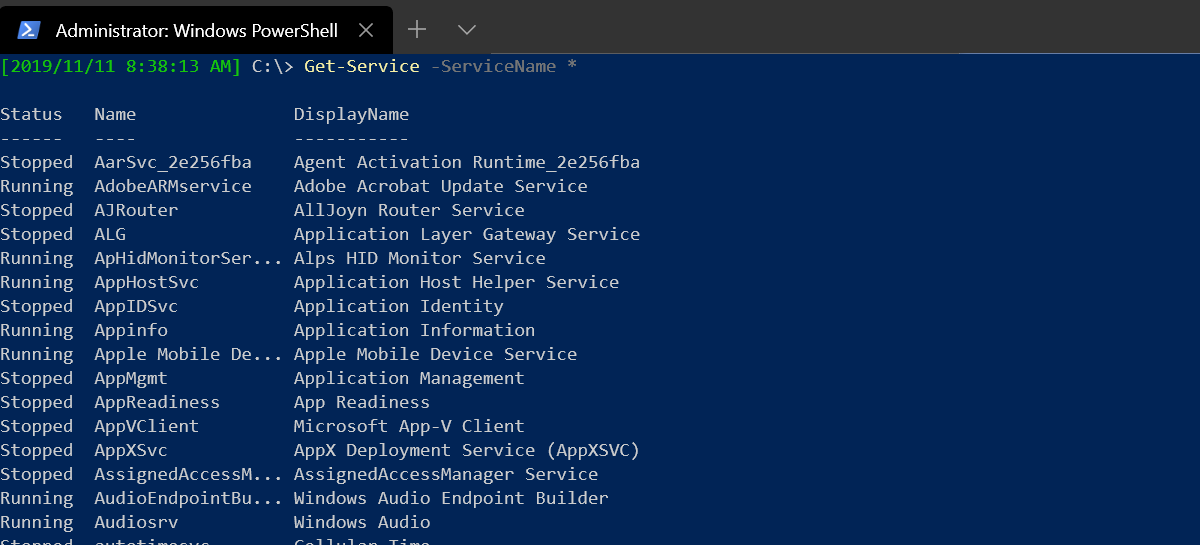Click the DisplayName column header

pyautogui.click(x=351, y=114)
